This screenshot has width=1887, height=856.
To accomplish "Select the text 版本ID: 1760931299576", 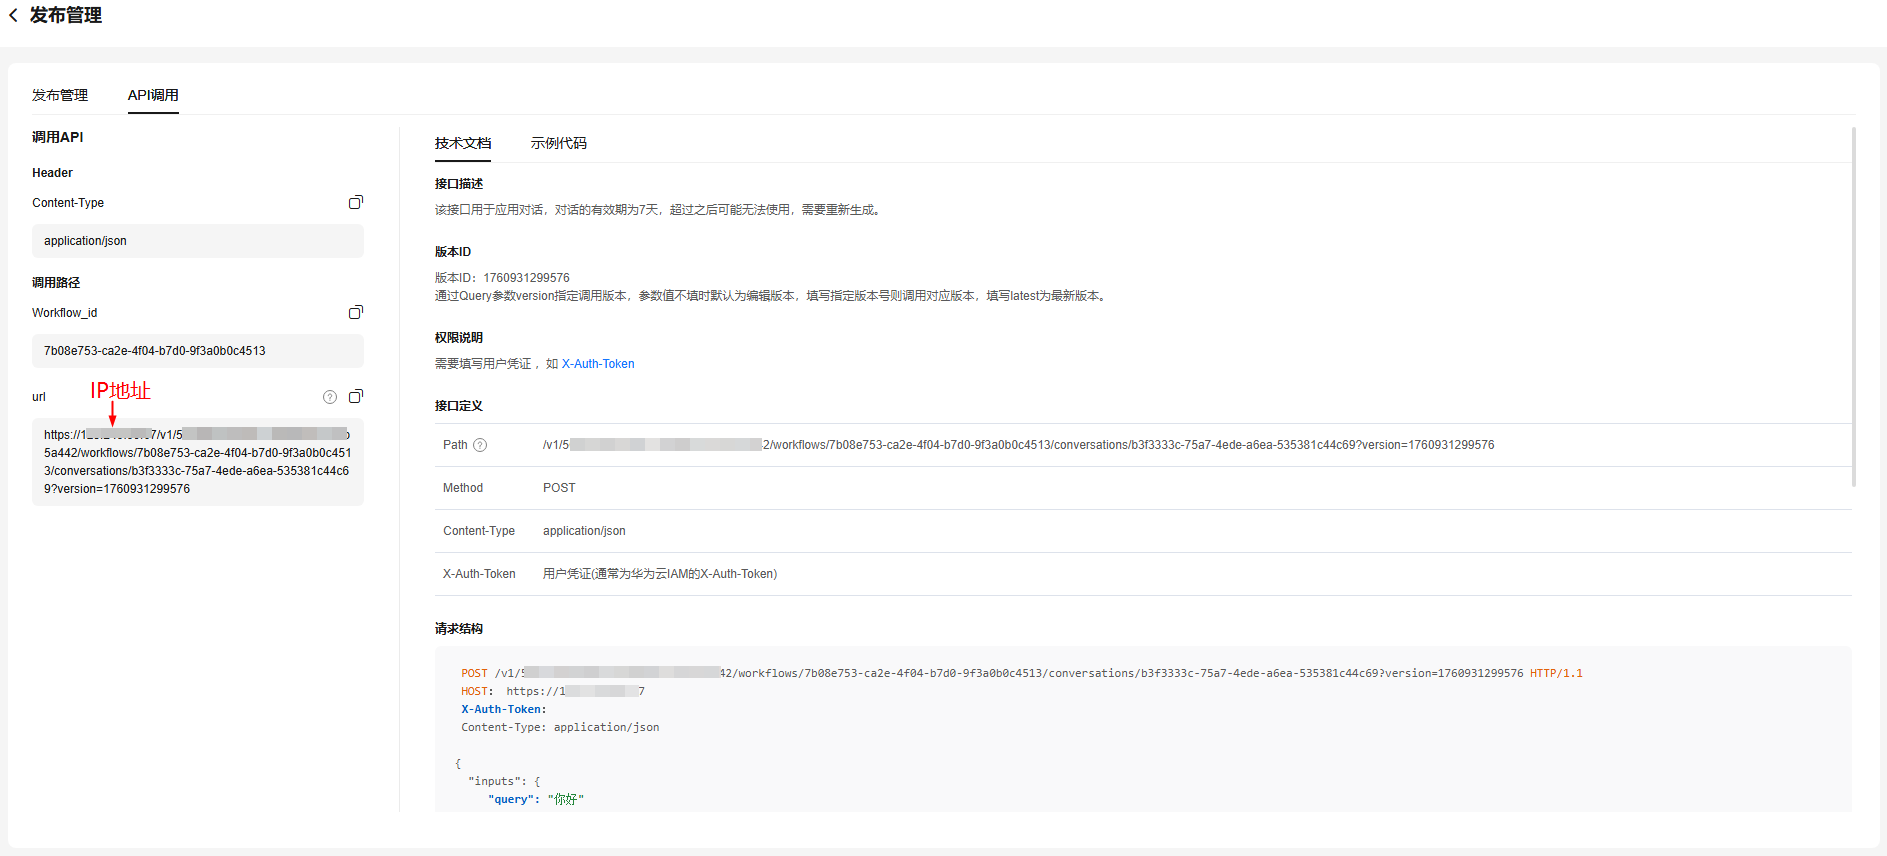I will [502, 278].
